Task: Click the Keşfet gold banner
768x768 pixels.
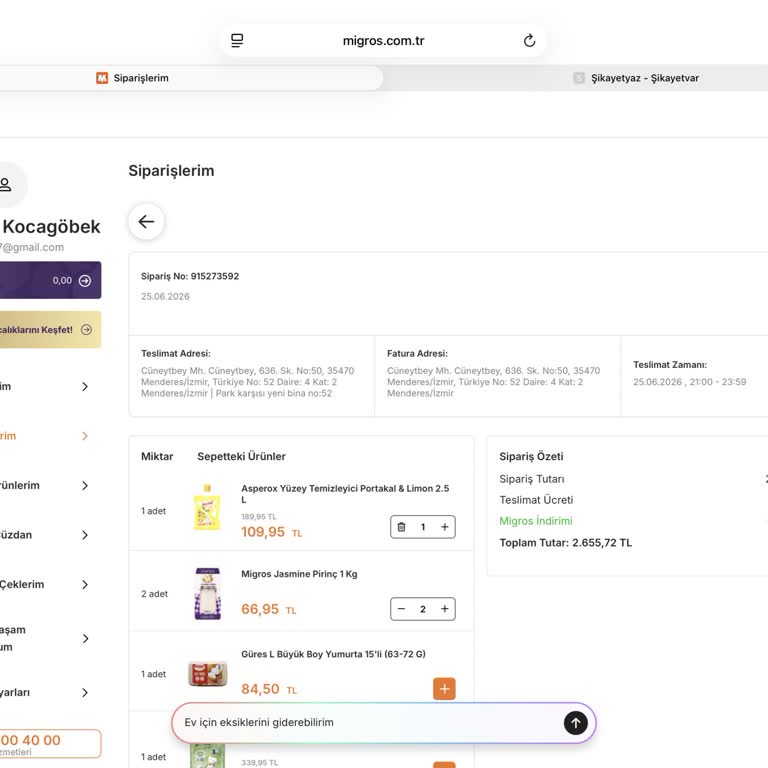Action: [50, 330]
